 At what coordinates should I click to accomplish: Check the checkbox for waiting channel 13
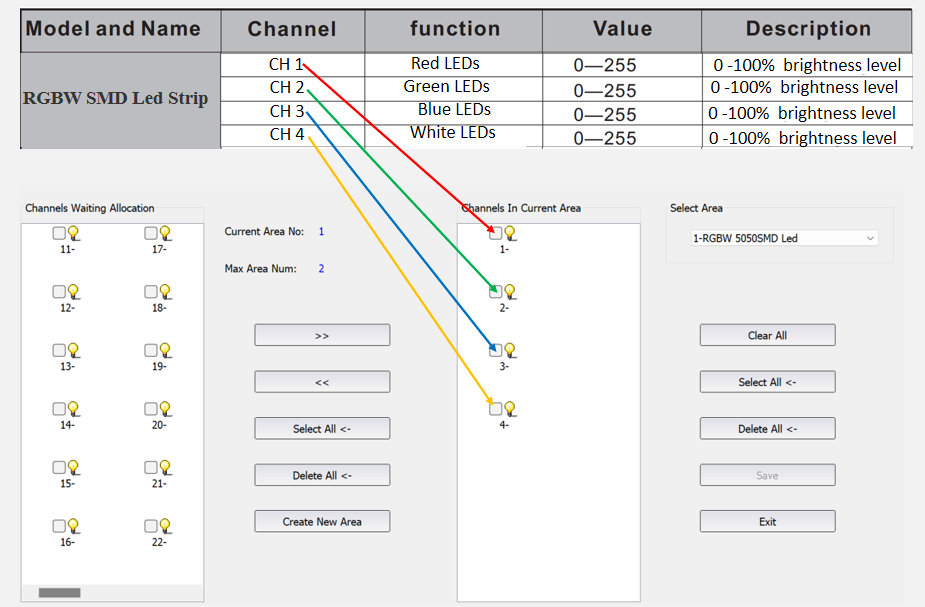pyautogui.click(x=59, y=350)
